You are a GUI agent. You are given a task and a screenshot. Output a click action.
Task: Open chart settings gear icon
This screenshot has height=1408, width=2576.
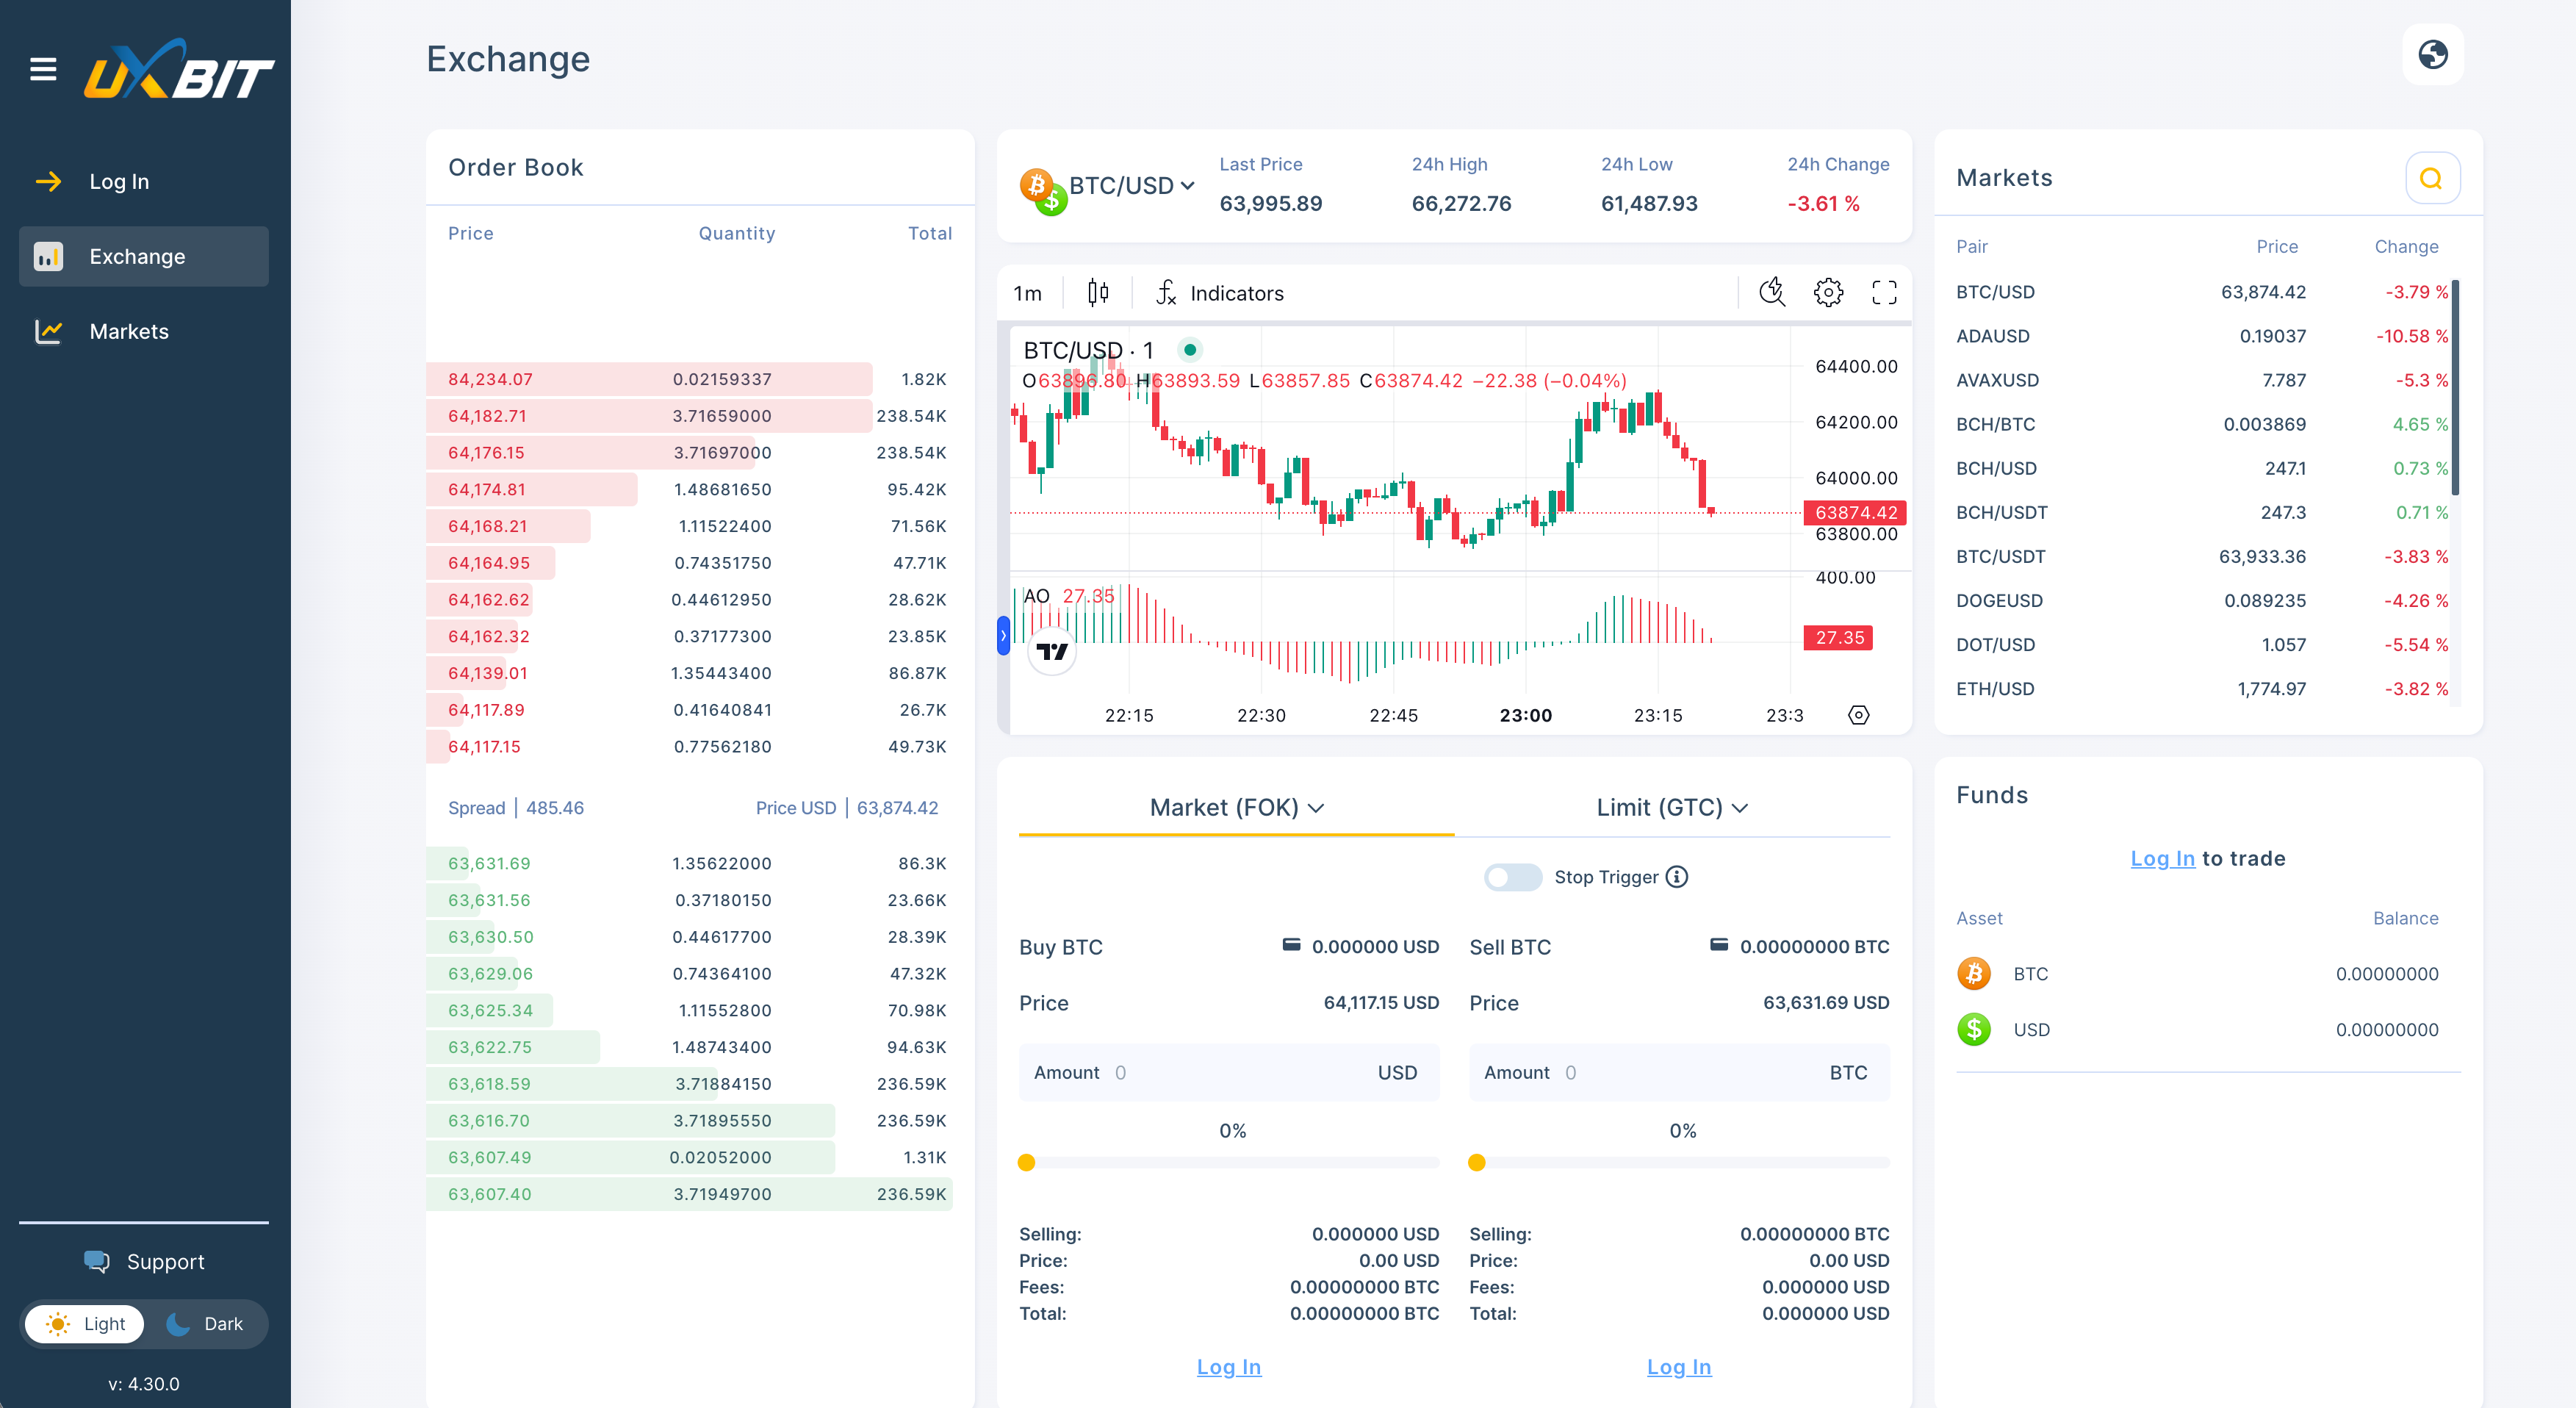(x=1828, y=292)
